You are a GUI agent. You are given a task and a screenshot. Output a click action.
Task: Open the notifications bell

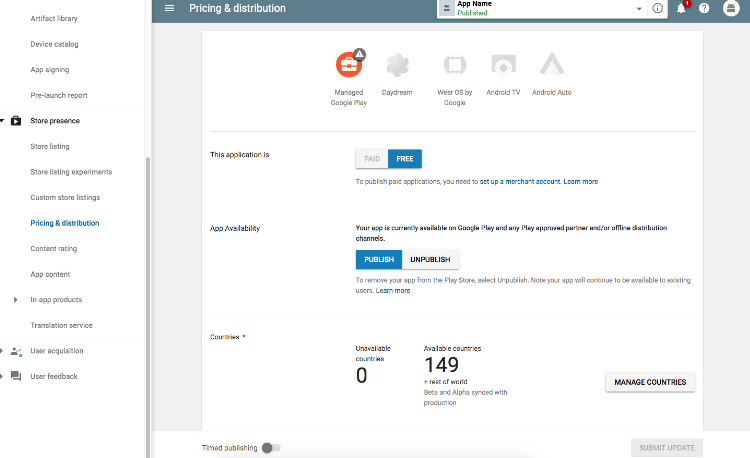682,8
